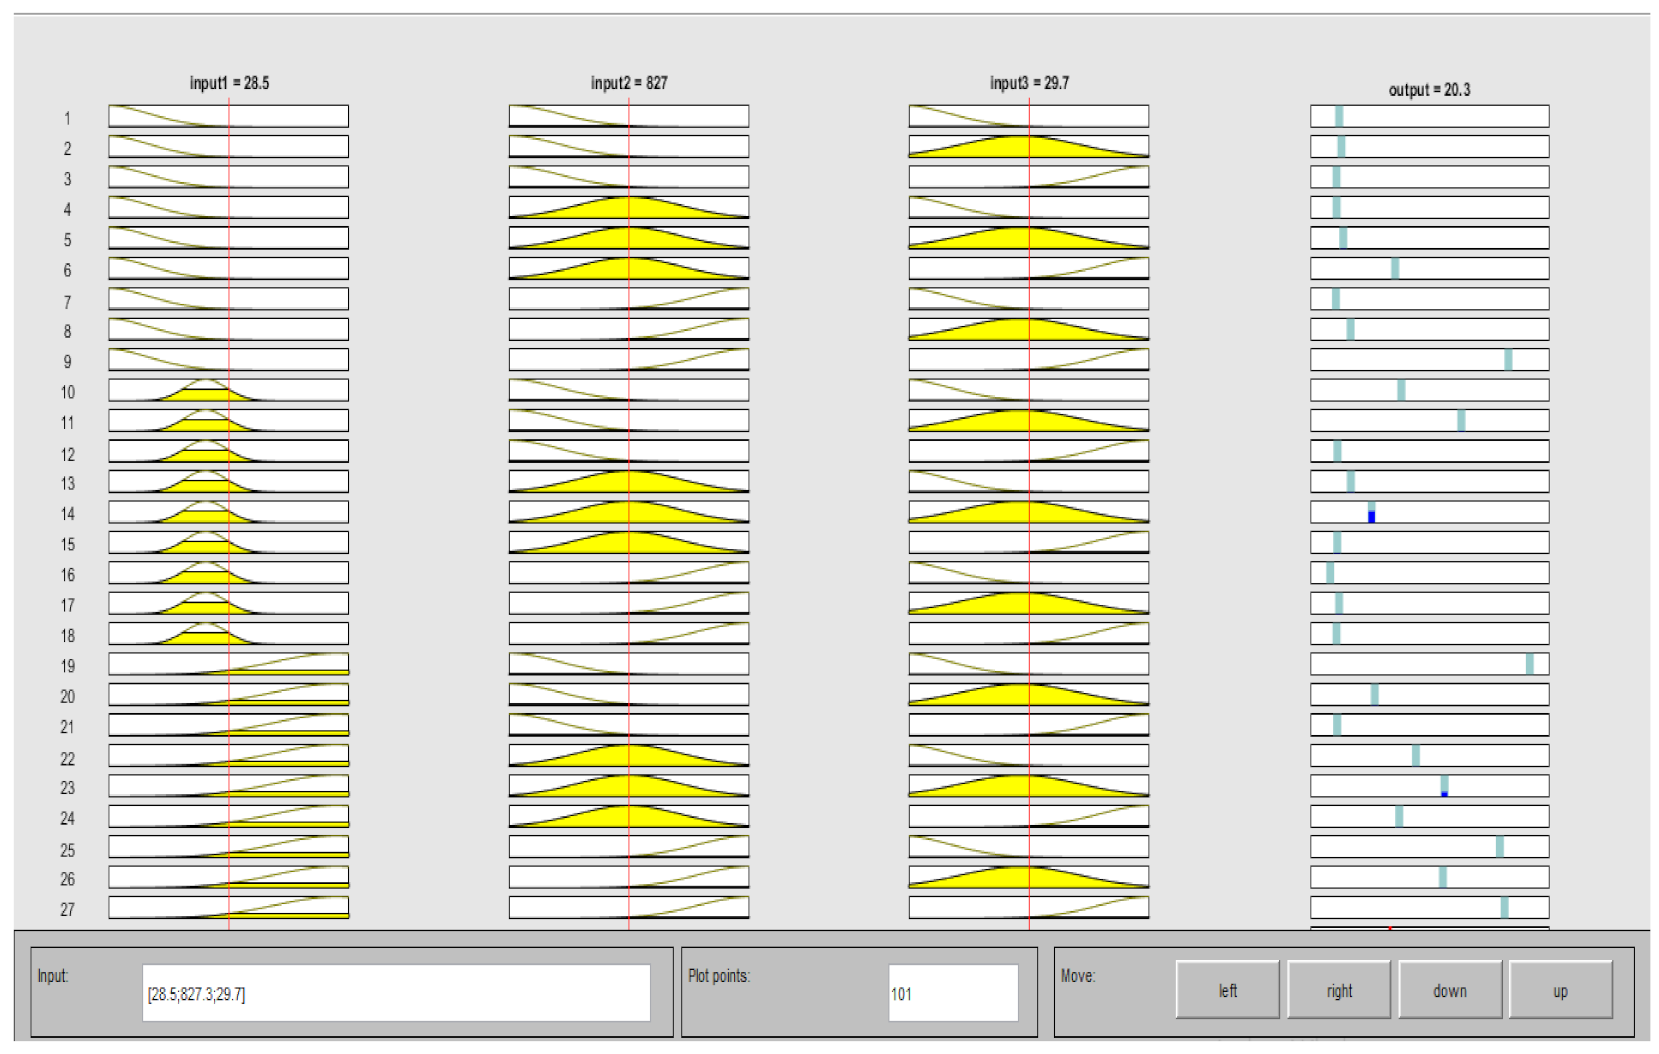Click the 'input3 = 29.7' column title
1659x1054 pixels.
[1029, 83]
